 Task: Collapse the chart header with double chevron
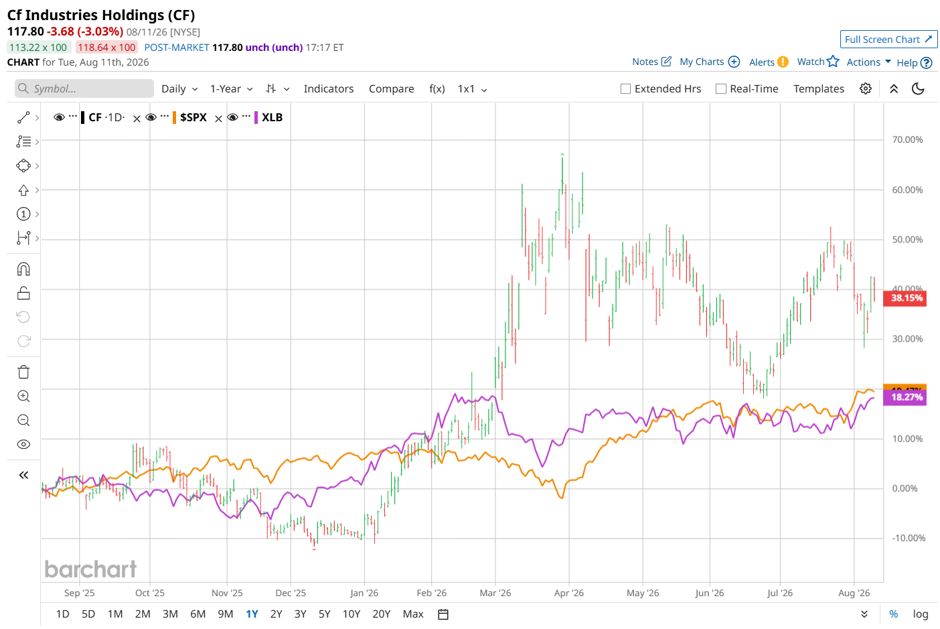[x=893, y=89]
